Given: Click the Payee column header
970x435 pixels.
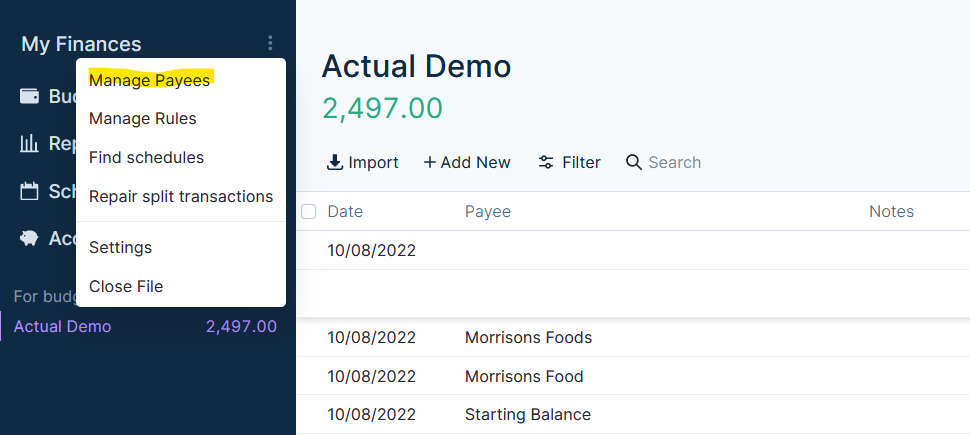Looking at the screenshot, I should click(488, 211).
